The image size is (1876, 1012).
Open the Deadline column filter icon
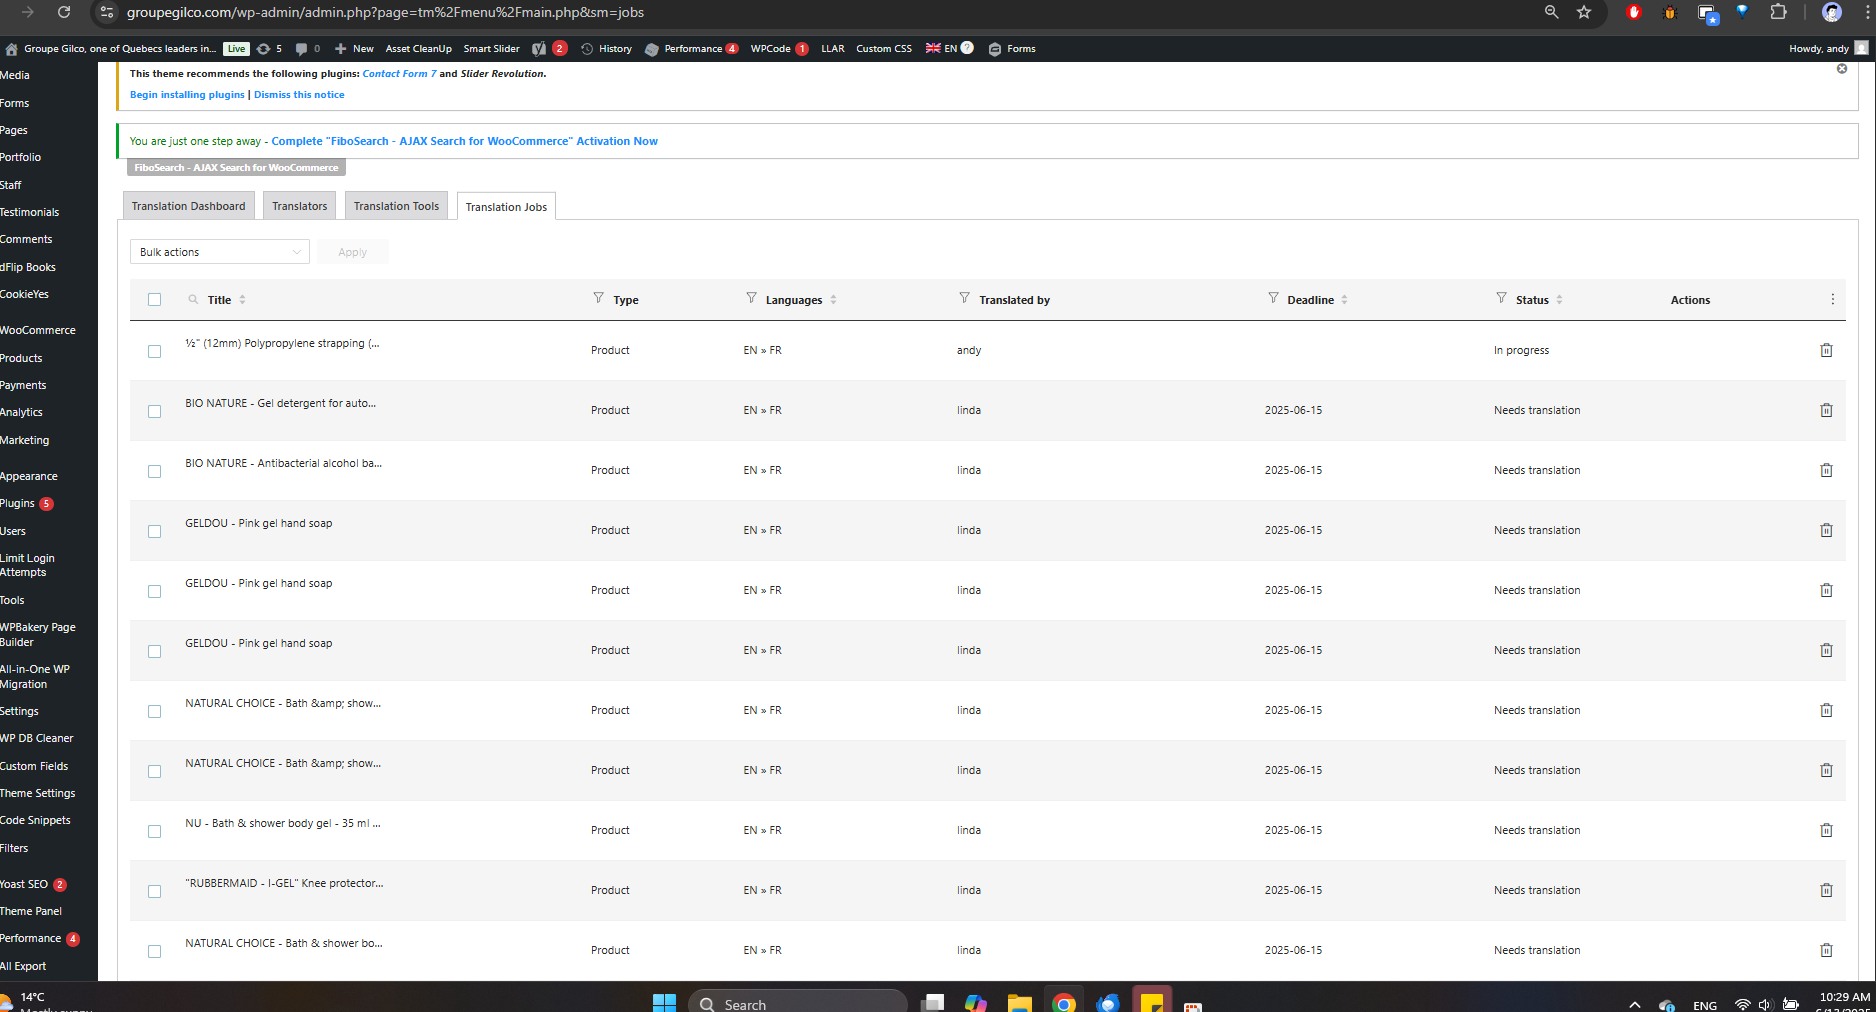click(x=1273, y=298)
